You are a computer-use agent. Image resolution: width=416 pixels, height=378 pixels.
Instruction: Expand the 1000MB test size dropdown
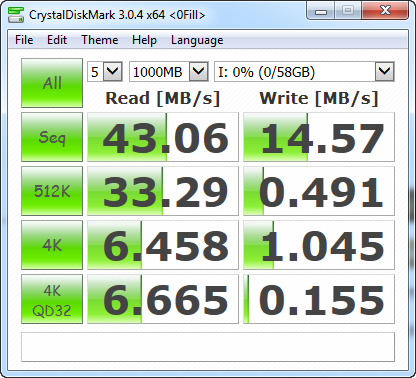pos(169,71)
